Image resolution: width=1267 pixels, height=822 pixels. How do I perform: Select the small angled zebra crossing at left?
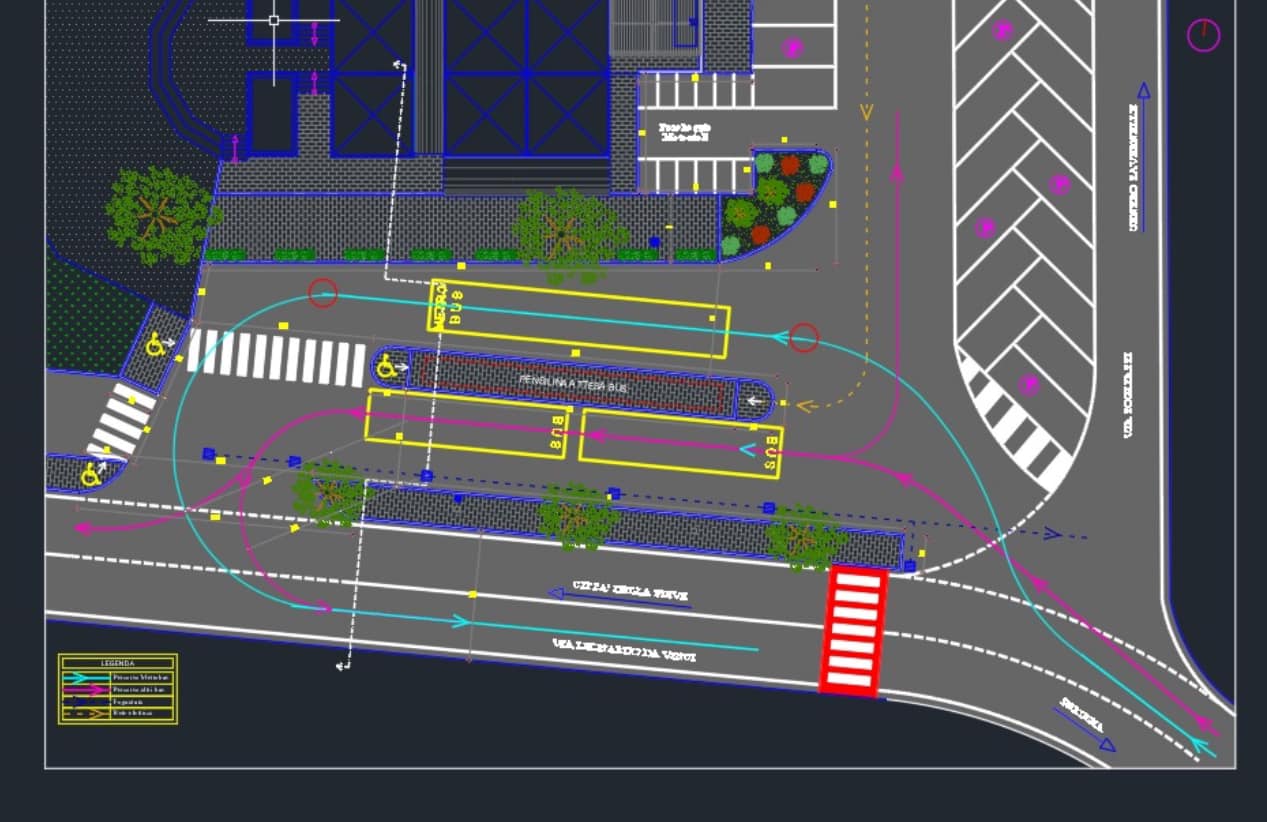coord(122,420)
